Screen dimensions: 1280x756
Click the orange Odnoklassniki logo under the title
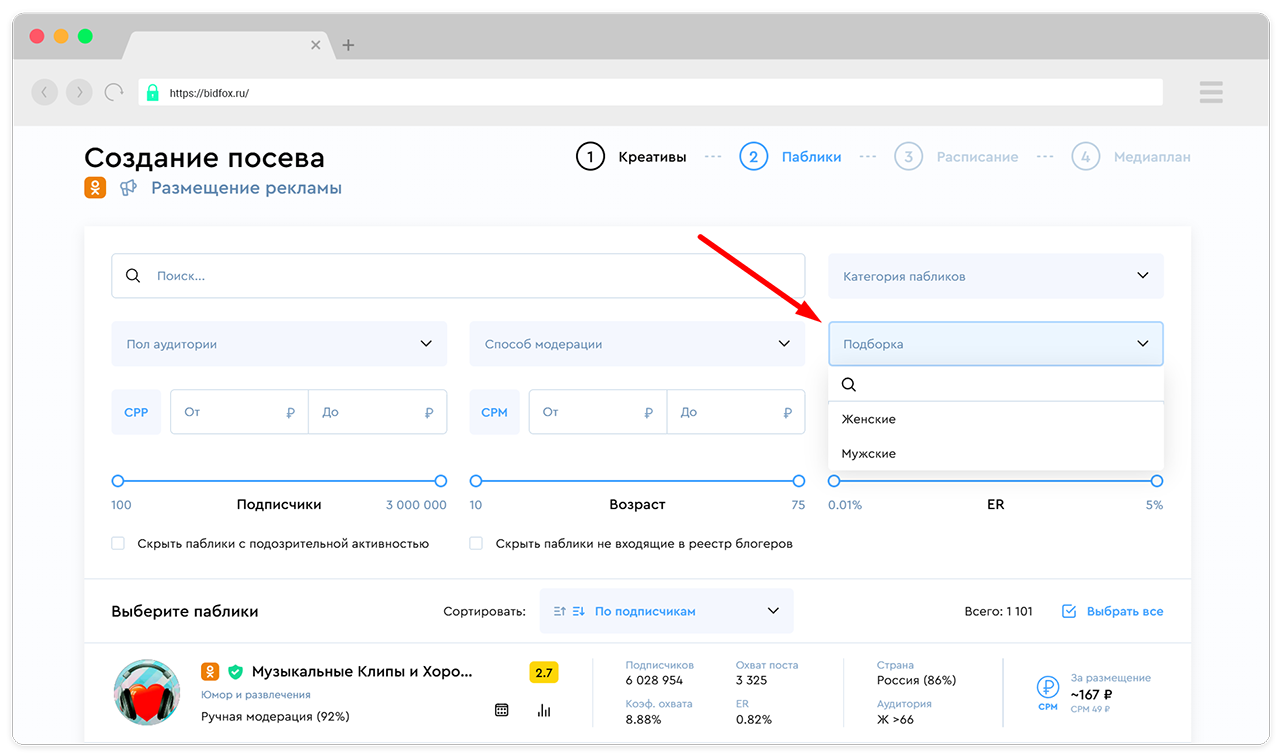click(95, 187)
